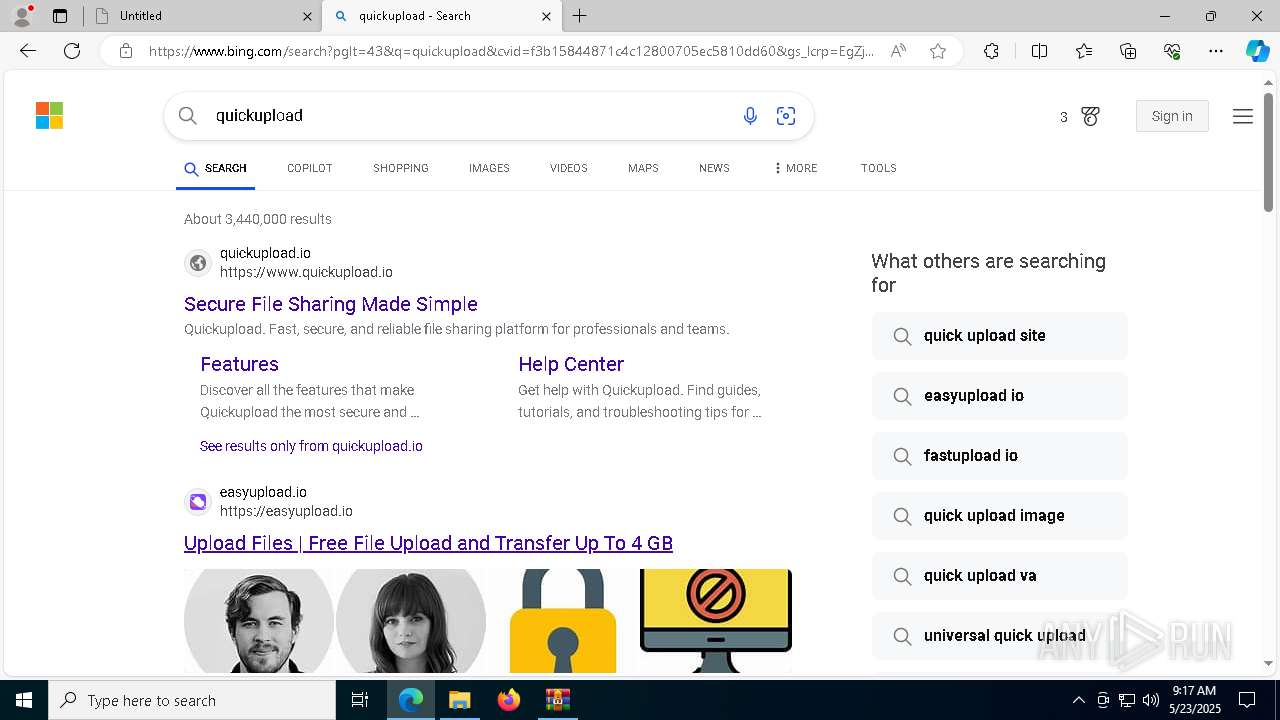Open the Rewards medal icon
This screenshot has width=1280, height=720.
pos(1090,117)
